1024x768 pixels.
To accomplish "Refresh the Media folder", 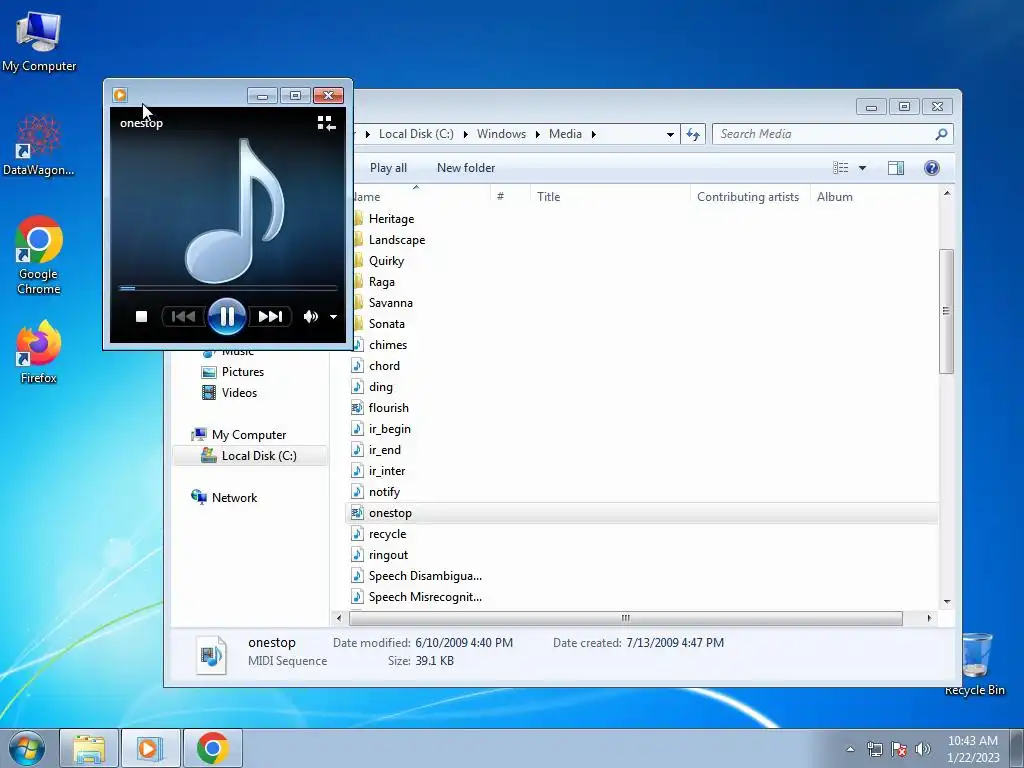I will [693, 135].
